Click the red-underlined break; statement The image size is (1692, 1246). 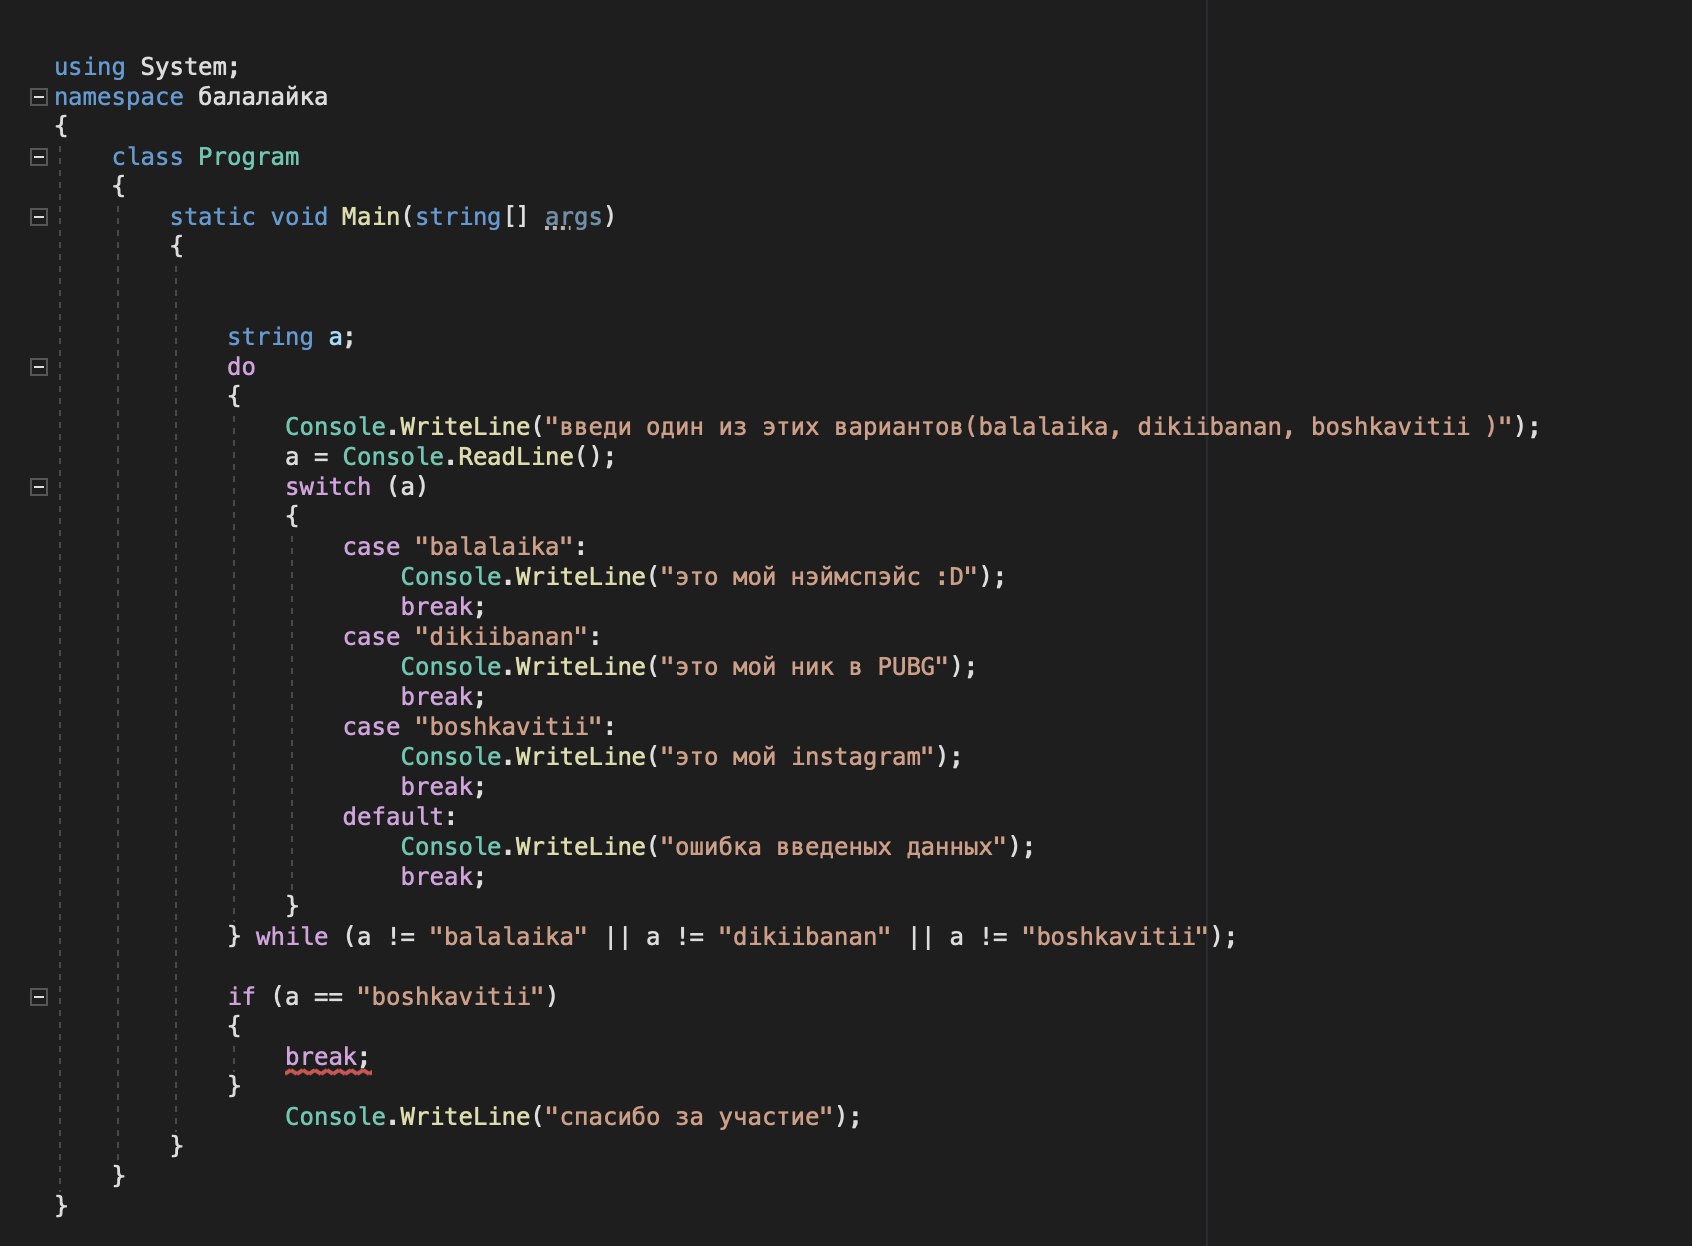coord(328,1057)
